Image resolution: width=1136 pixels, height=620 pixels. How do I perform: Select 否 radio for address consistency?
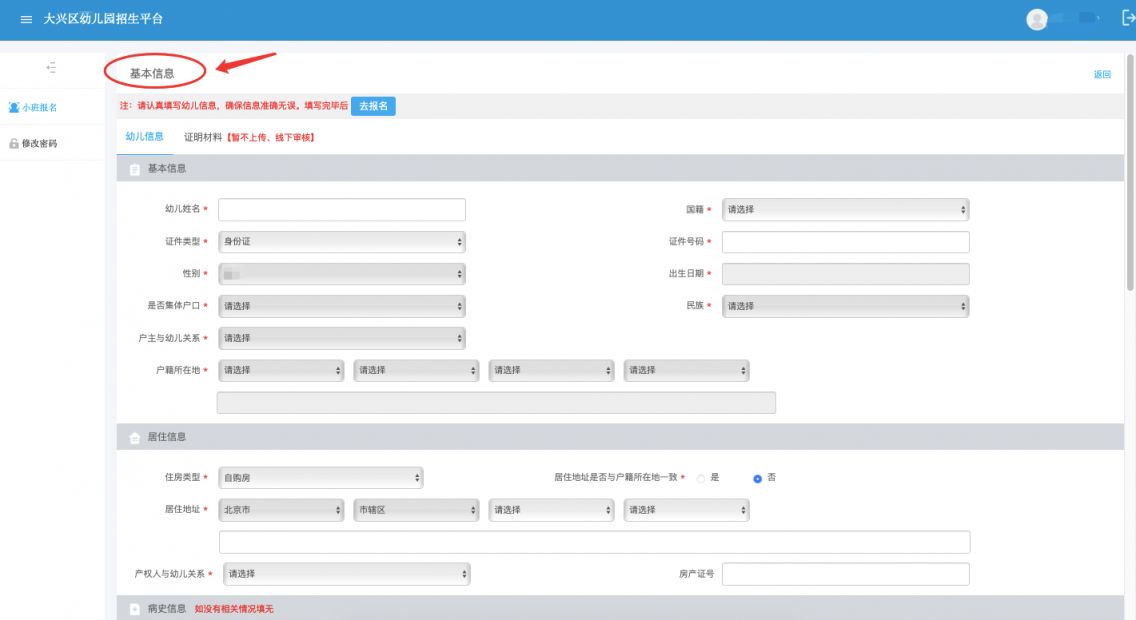[x=757, y=479]
